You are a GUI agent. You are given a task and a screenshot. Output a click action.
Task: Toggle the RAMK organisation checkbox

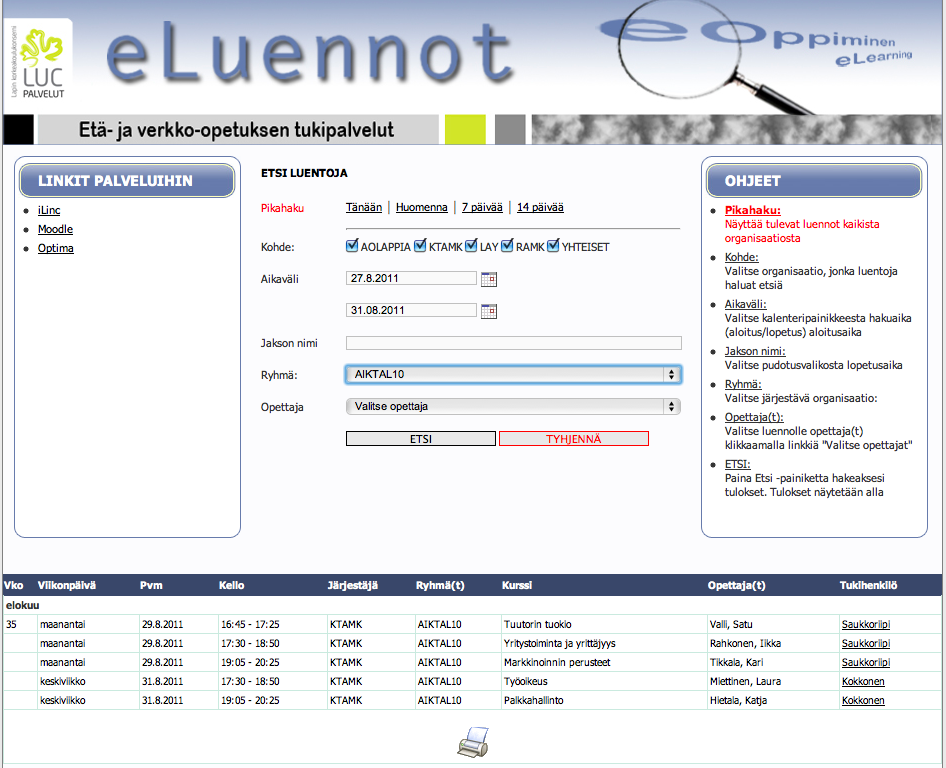point(508,247)
